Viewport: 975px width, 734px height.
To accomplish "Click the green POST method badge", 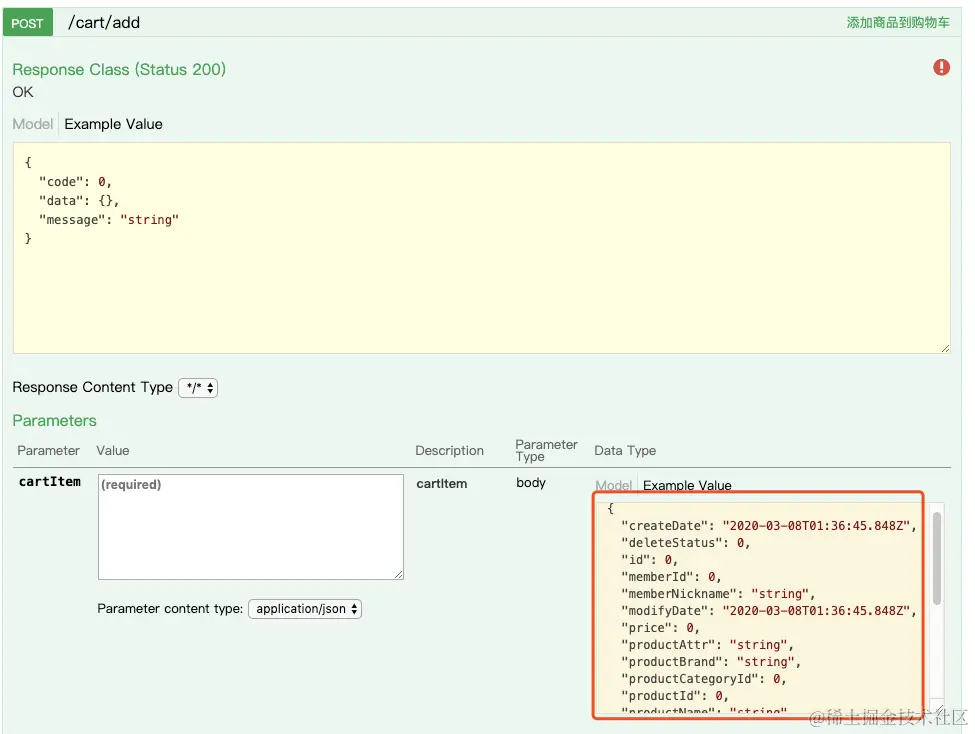I will 27,23.
